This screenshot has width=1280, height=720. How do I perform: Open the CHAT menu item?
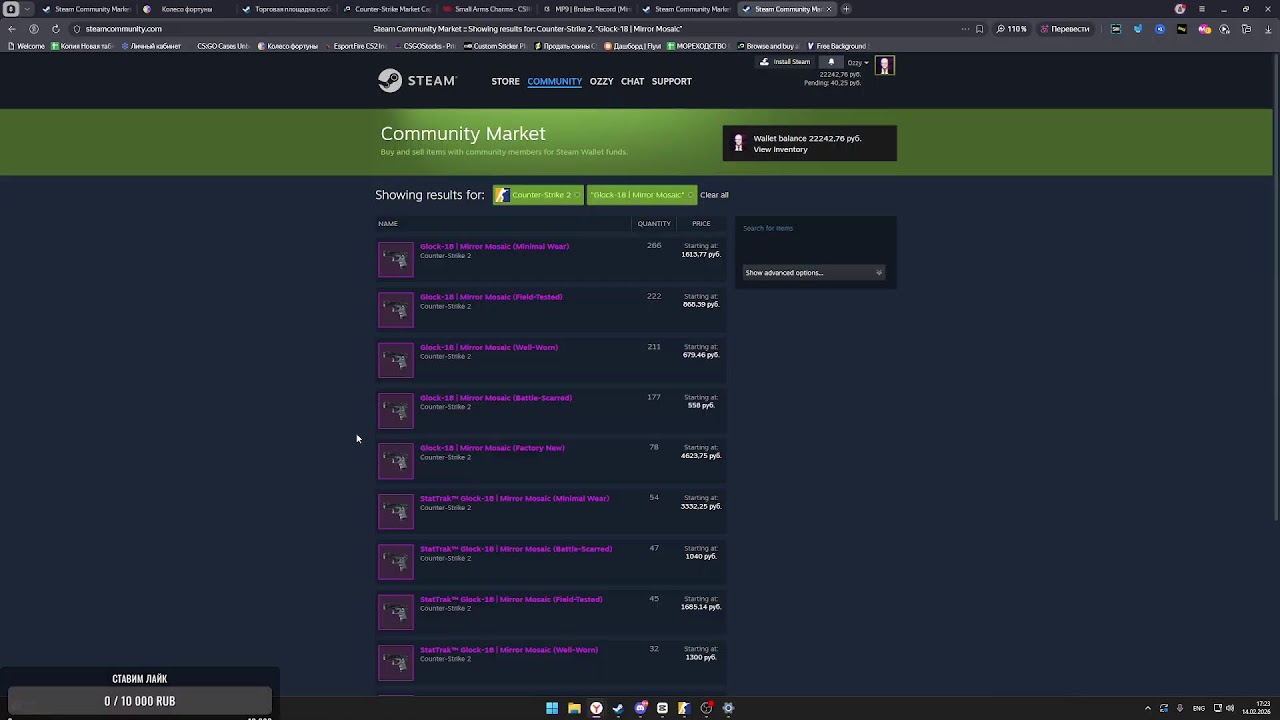[x=632, y=81]
